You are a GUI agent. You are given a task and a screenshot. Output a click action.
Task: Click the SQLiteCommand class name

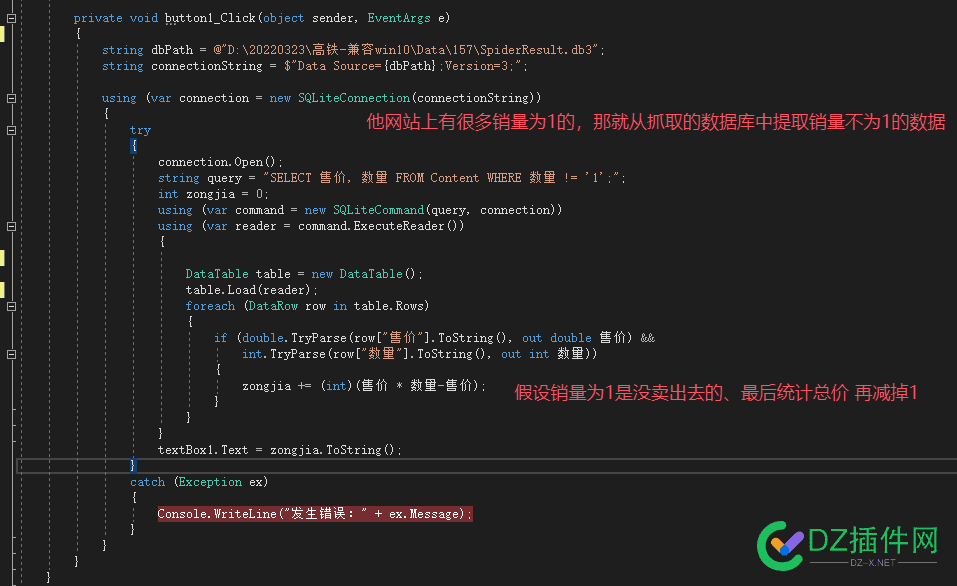tap(378, 210)
